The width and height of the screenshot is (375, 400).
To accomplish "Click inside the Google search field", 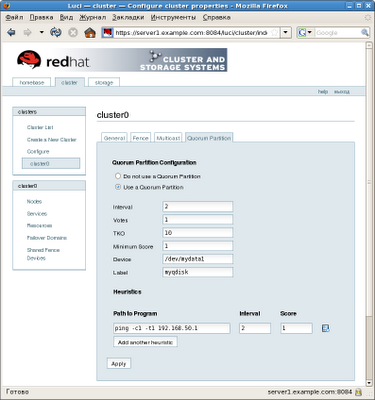I will coord(337,33).
